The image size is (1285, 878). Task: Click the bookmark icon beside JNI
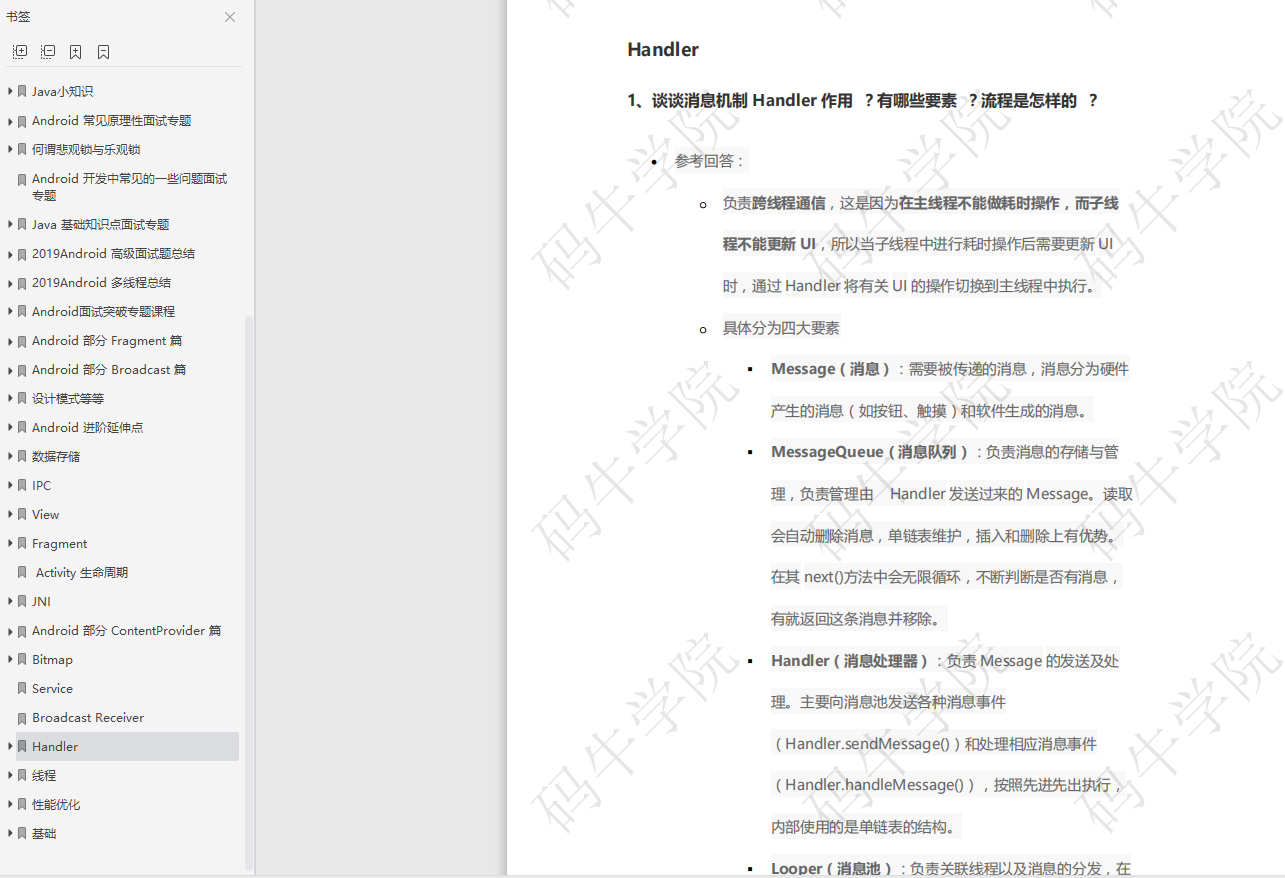[22, 601]
